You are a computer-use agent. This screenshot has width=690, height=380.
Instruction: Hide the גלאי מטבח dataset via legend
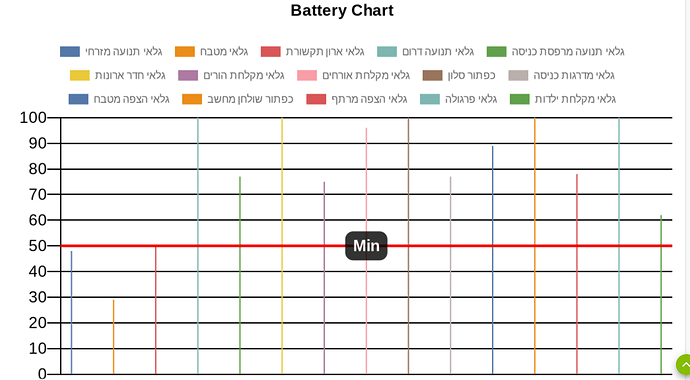tap(211, 51)
